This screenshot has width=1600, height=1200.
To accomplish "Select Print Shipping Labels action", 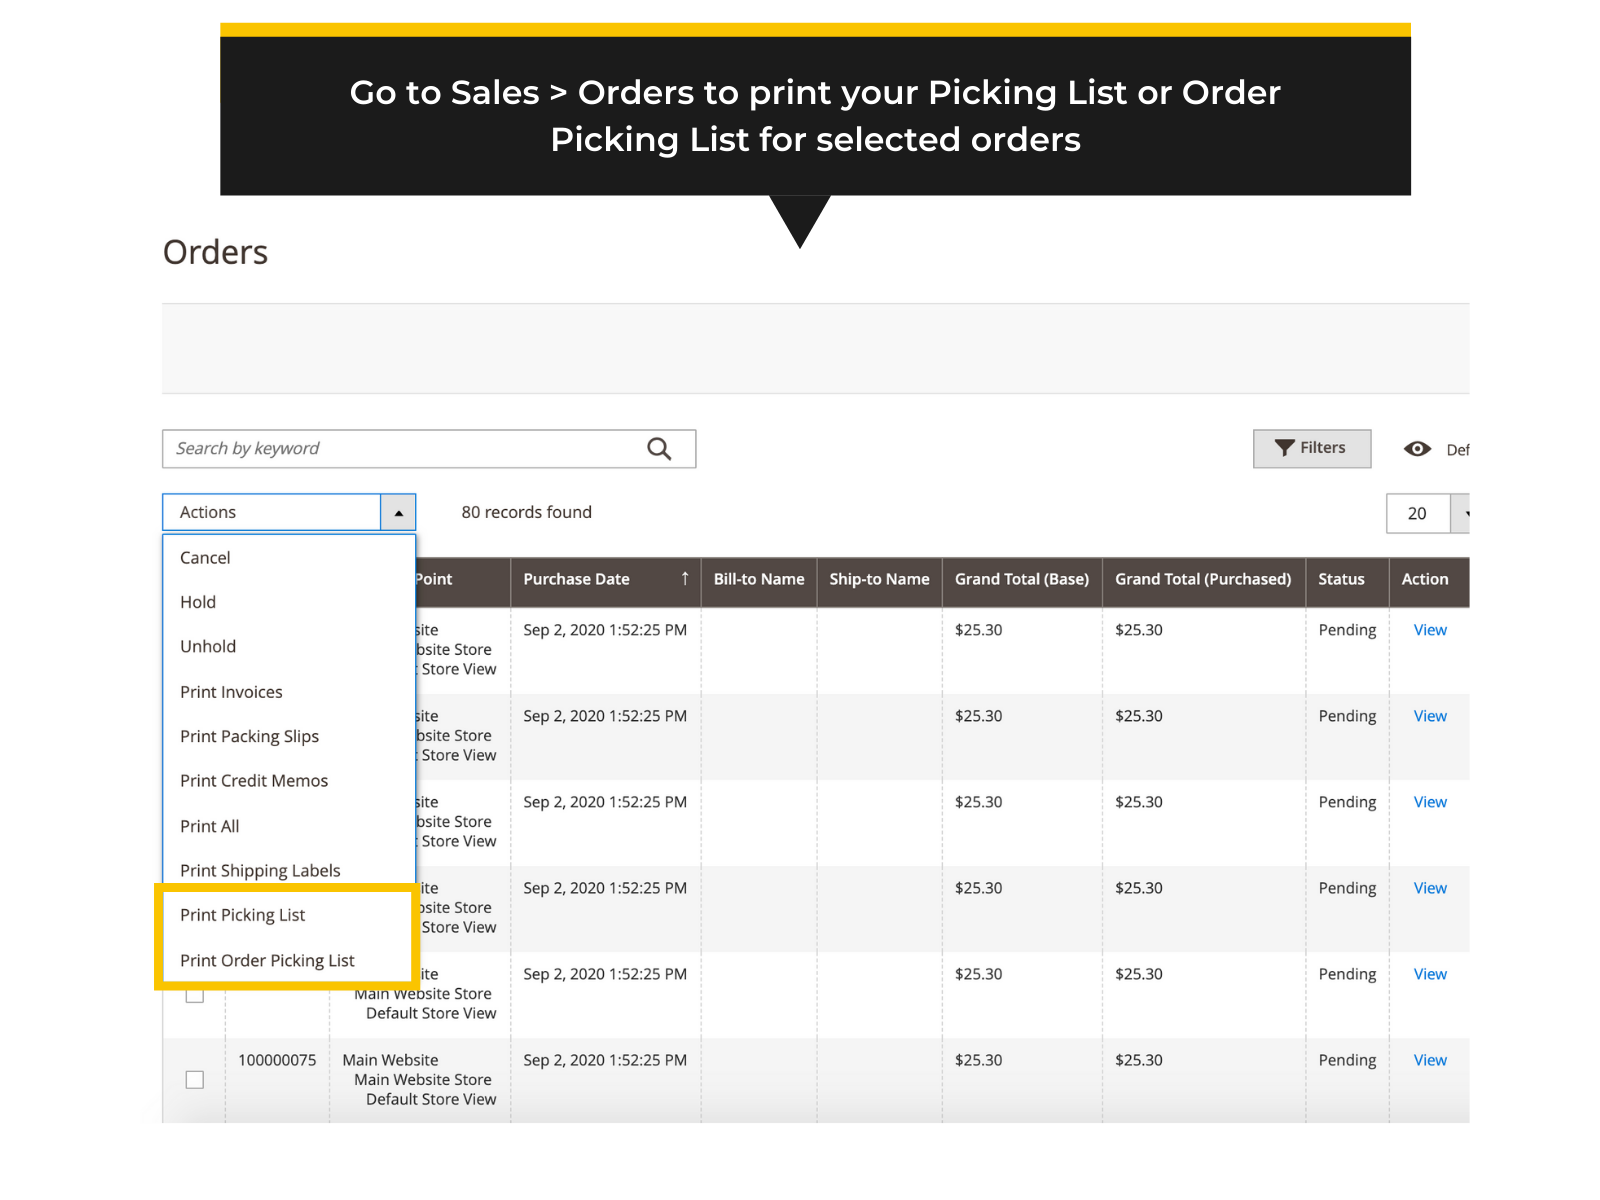I will [260, 870].
